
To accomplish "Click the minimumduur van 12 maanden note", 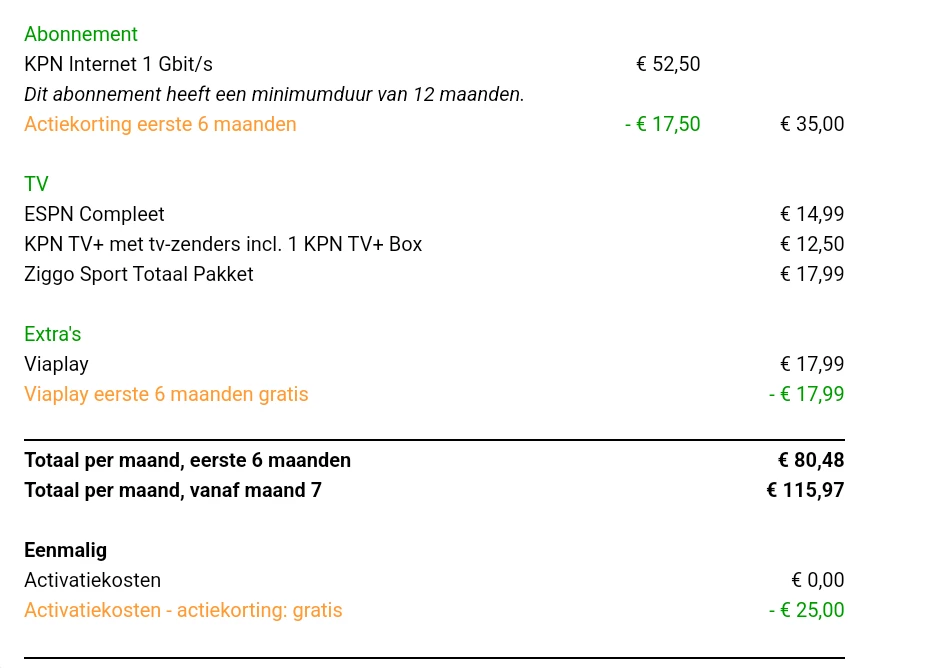I will click(274, 94).
